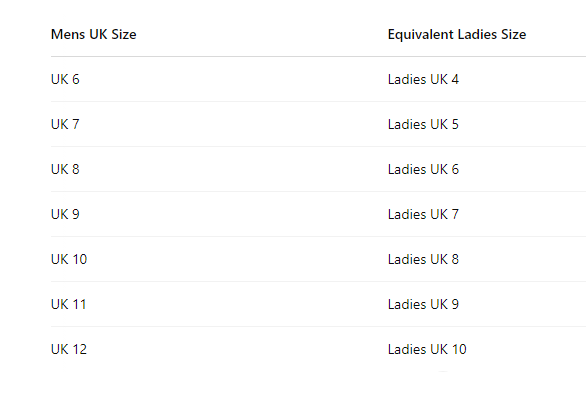Click the number 12 in the last row
Screen dimensions: 586x408
(x=80, y=349)
